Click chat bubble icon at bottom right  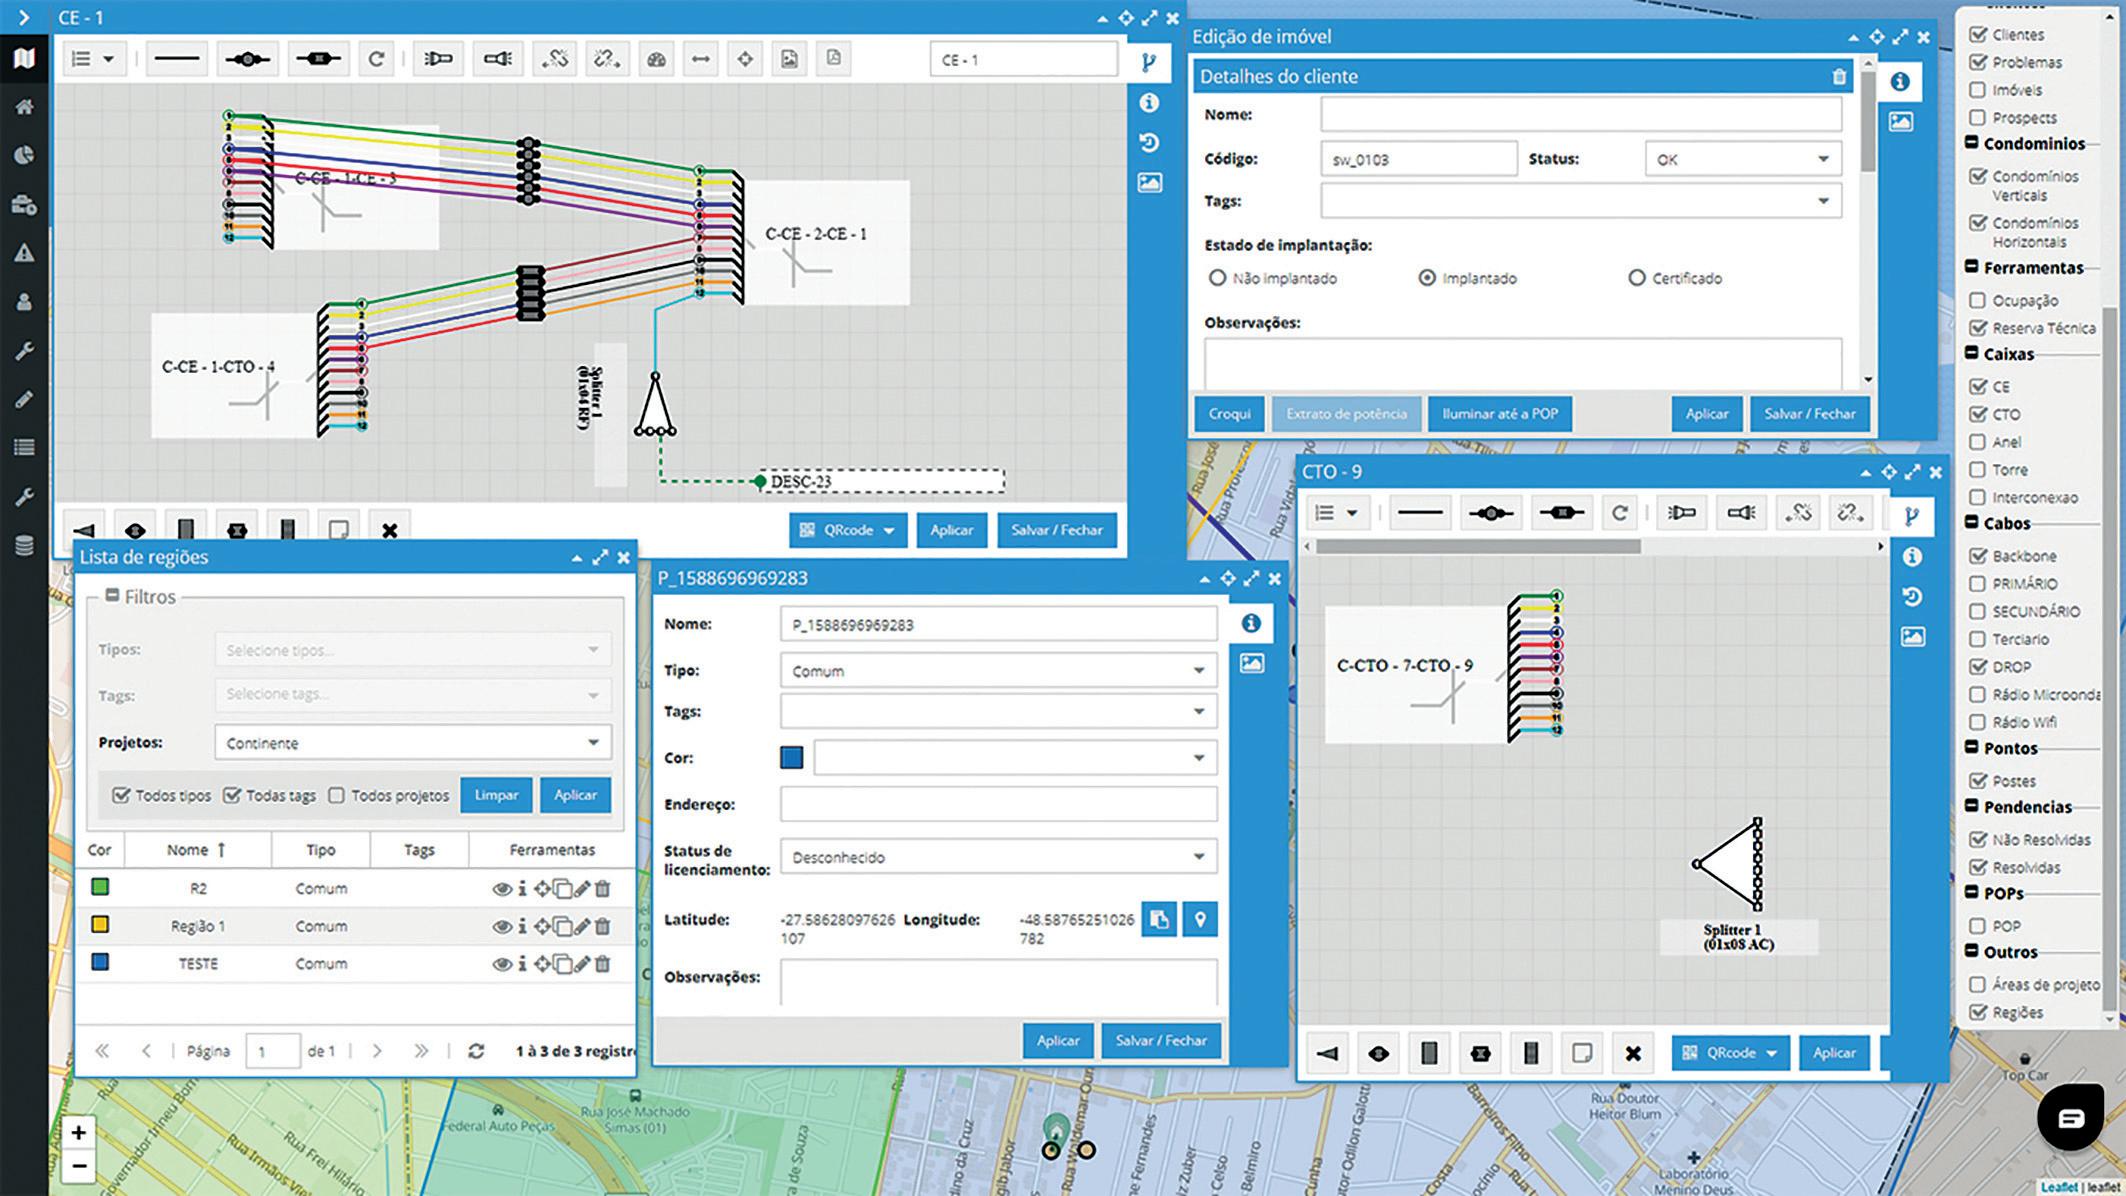tap(2070, 1118)
